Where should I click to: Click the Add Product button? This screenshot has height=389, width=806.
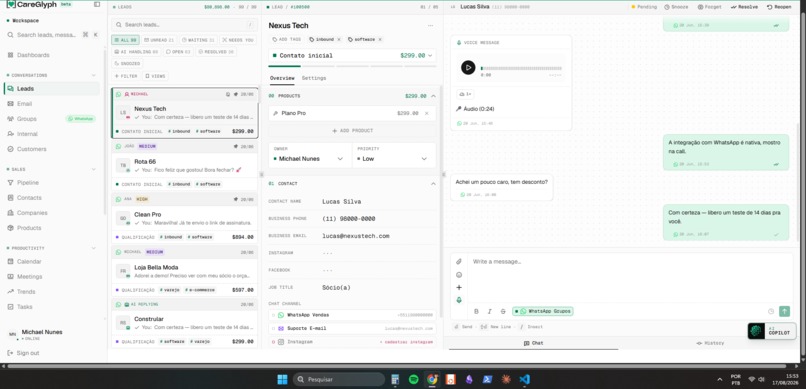[352, 131]
